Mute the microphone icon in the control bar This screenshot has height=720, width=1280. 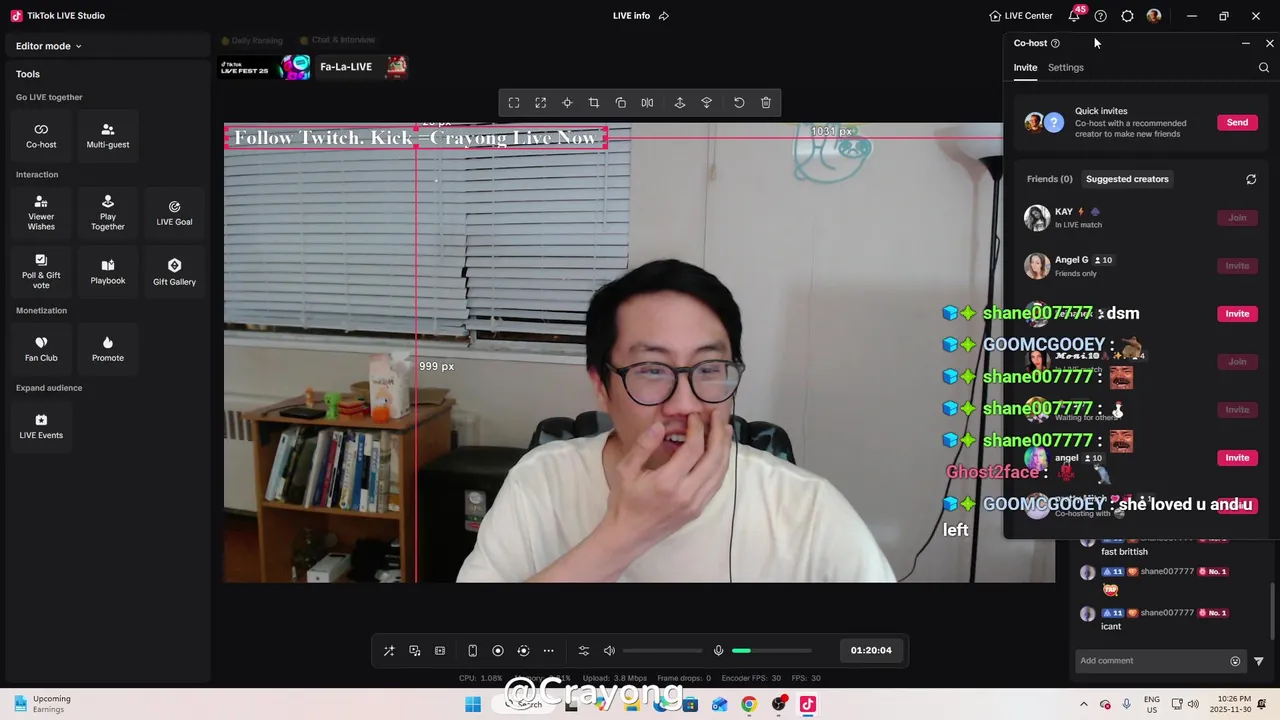tap(718, 651)
